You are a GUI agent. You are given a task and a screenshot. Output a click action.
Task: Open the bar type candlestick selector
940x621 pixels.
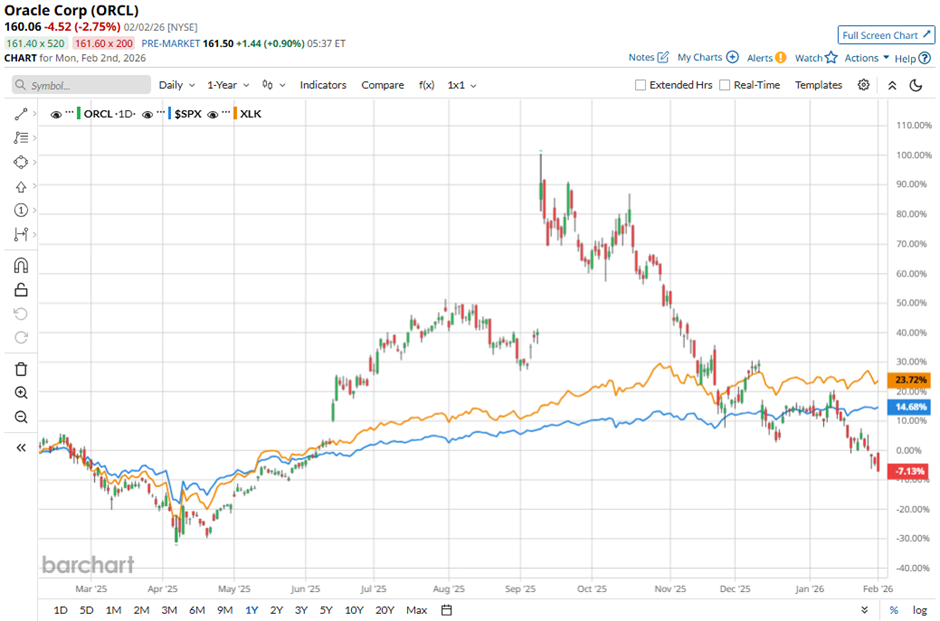click(273, 85)
